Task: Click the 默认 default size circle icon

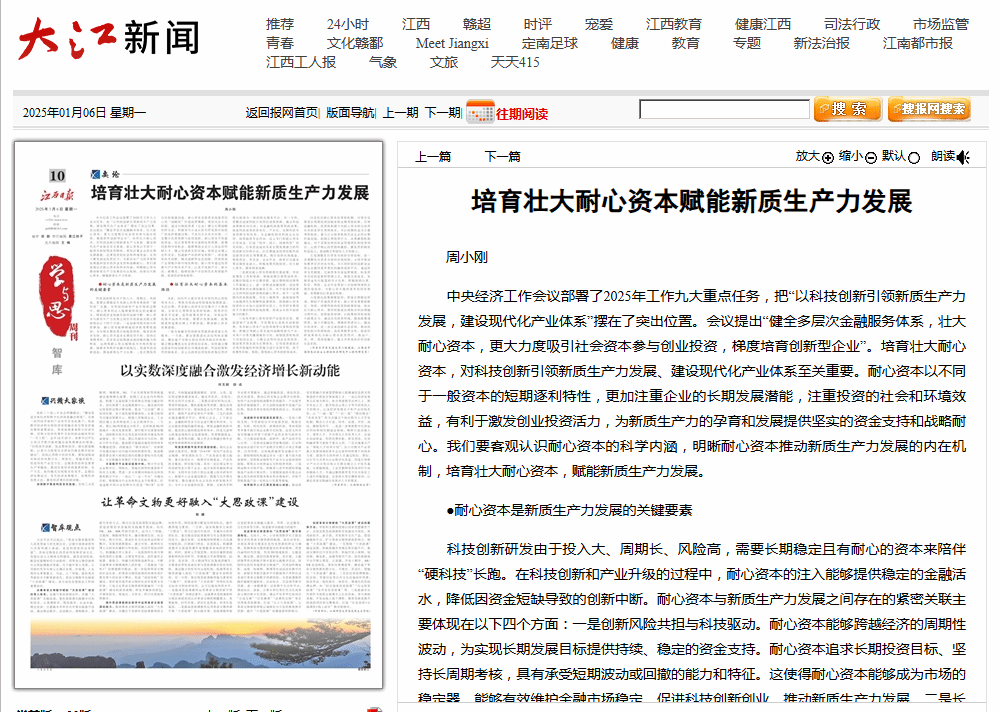Action: [914, 157]
